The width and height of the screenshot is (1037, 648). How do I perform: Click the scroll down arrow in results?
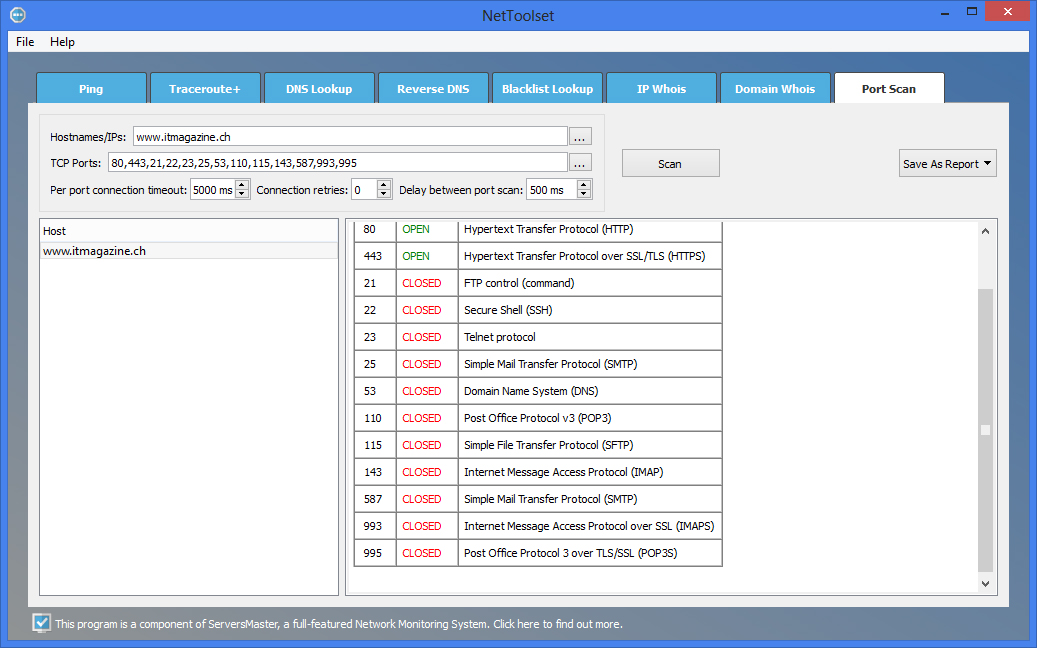[985, 583]
